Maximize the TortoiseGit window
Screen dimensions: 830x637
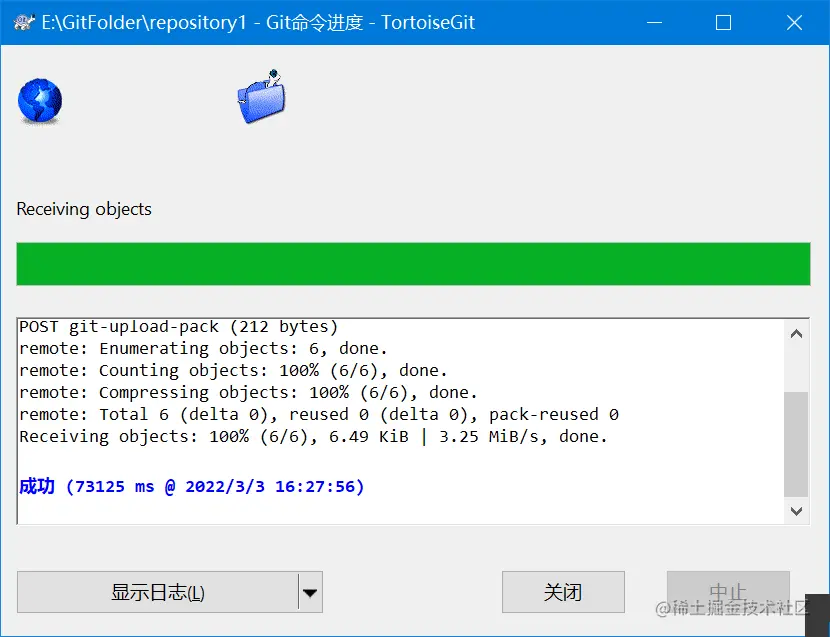(724, 22)
